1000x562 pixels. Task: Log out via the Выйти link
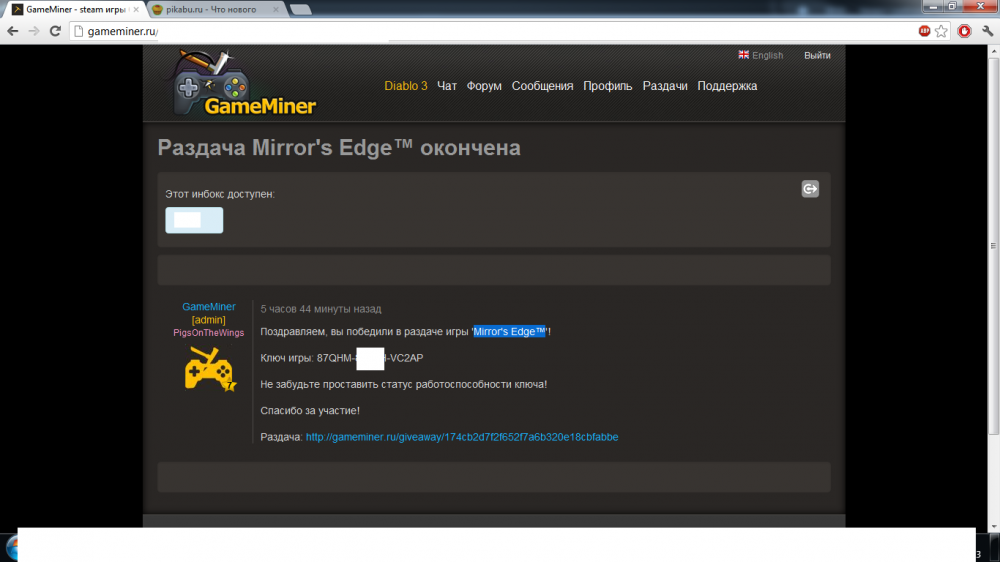[x=817, y=55]
